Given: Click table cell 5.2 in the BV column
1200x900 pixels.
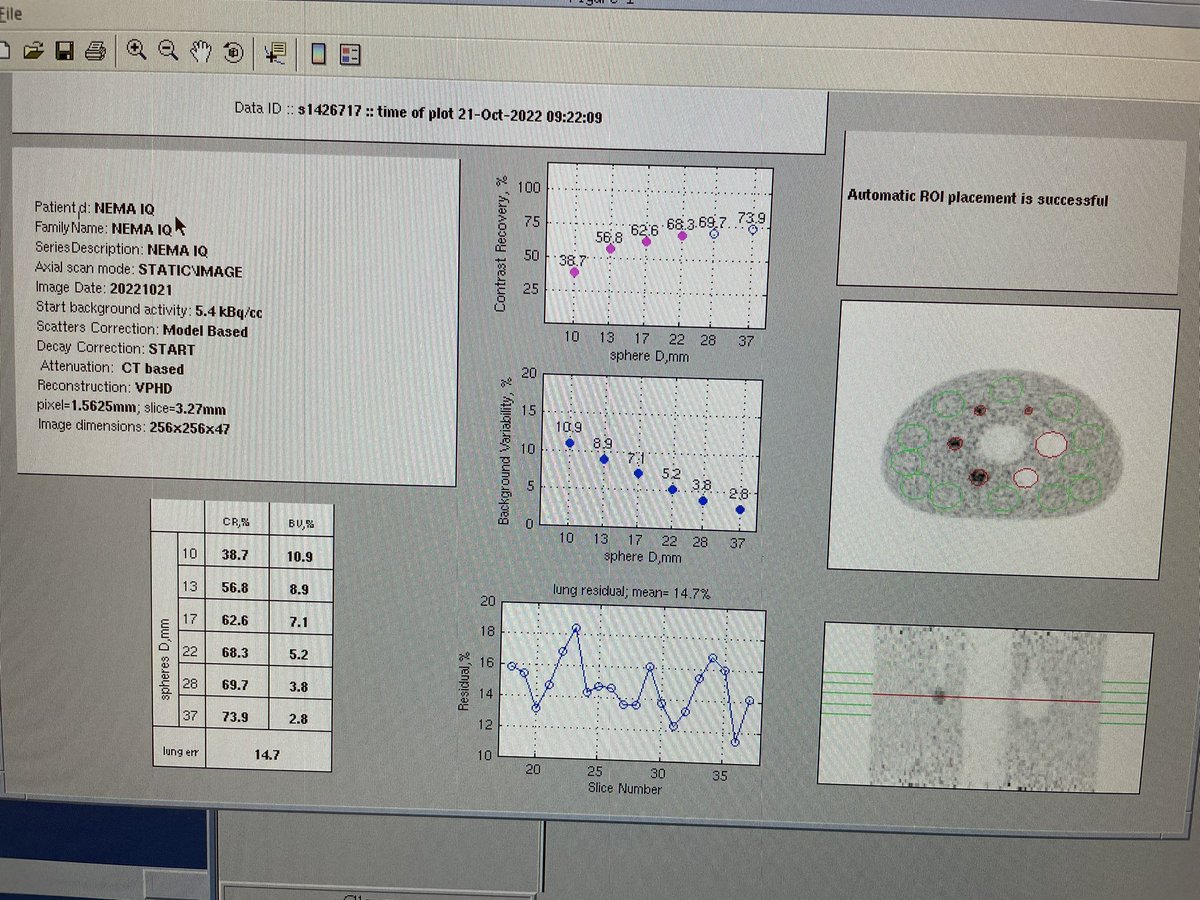Looking at the screenshot, I should tap(299, 654).
